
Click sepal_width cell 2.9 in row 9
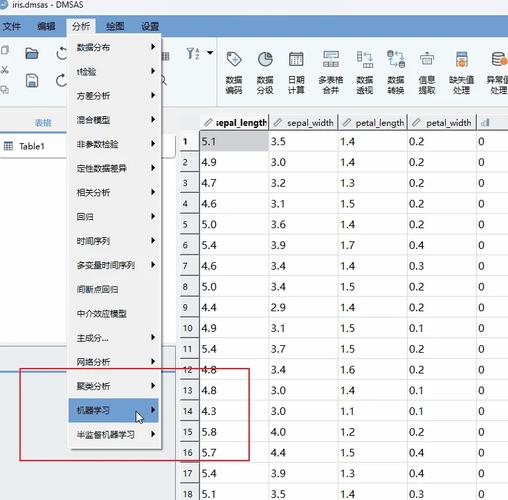point(303,307)
